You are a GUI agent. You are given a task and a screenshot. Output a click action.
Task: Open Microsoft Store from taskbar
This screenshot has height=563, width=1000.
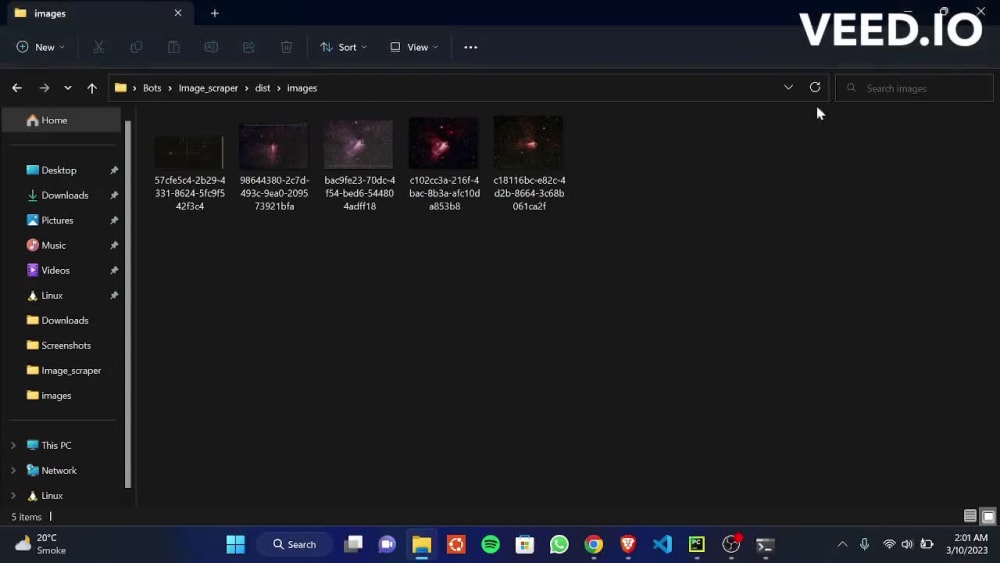click(525, 544)
